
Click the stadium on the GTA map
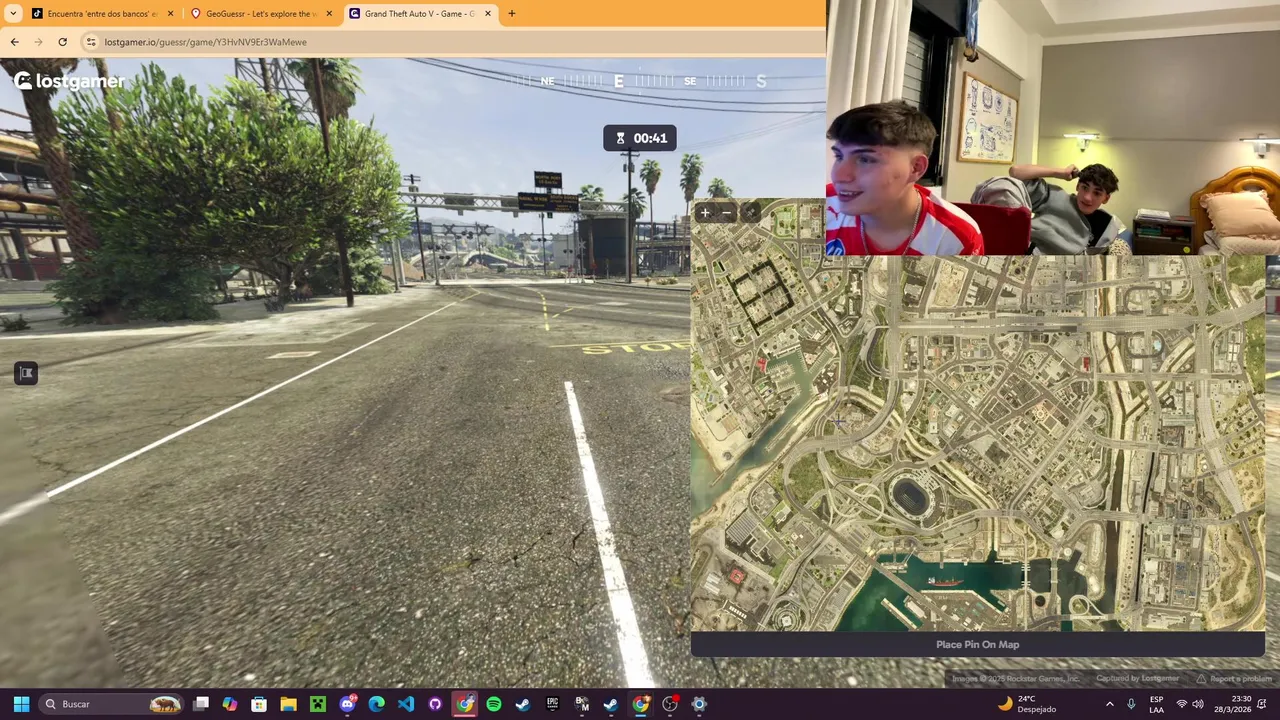pyautogui.click(x=910, y=495)
